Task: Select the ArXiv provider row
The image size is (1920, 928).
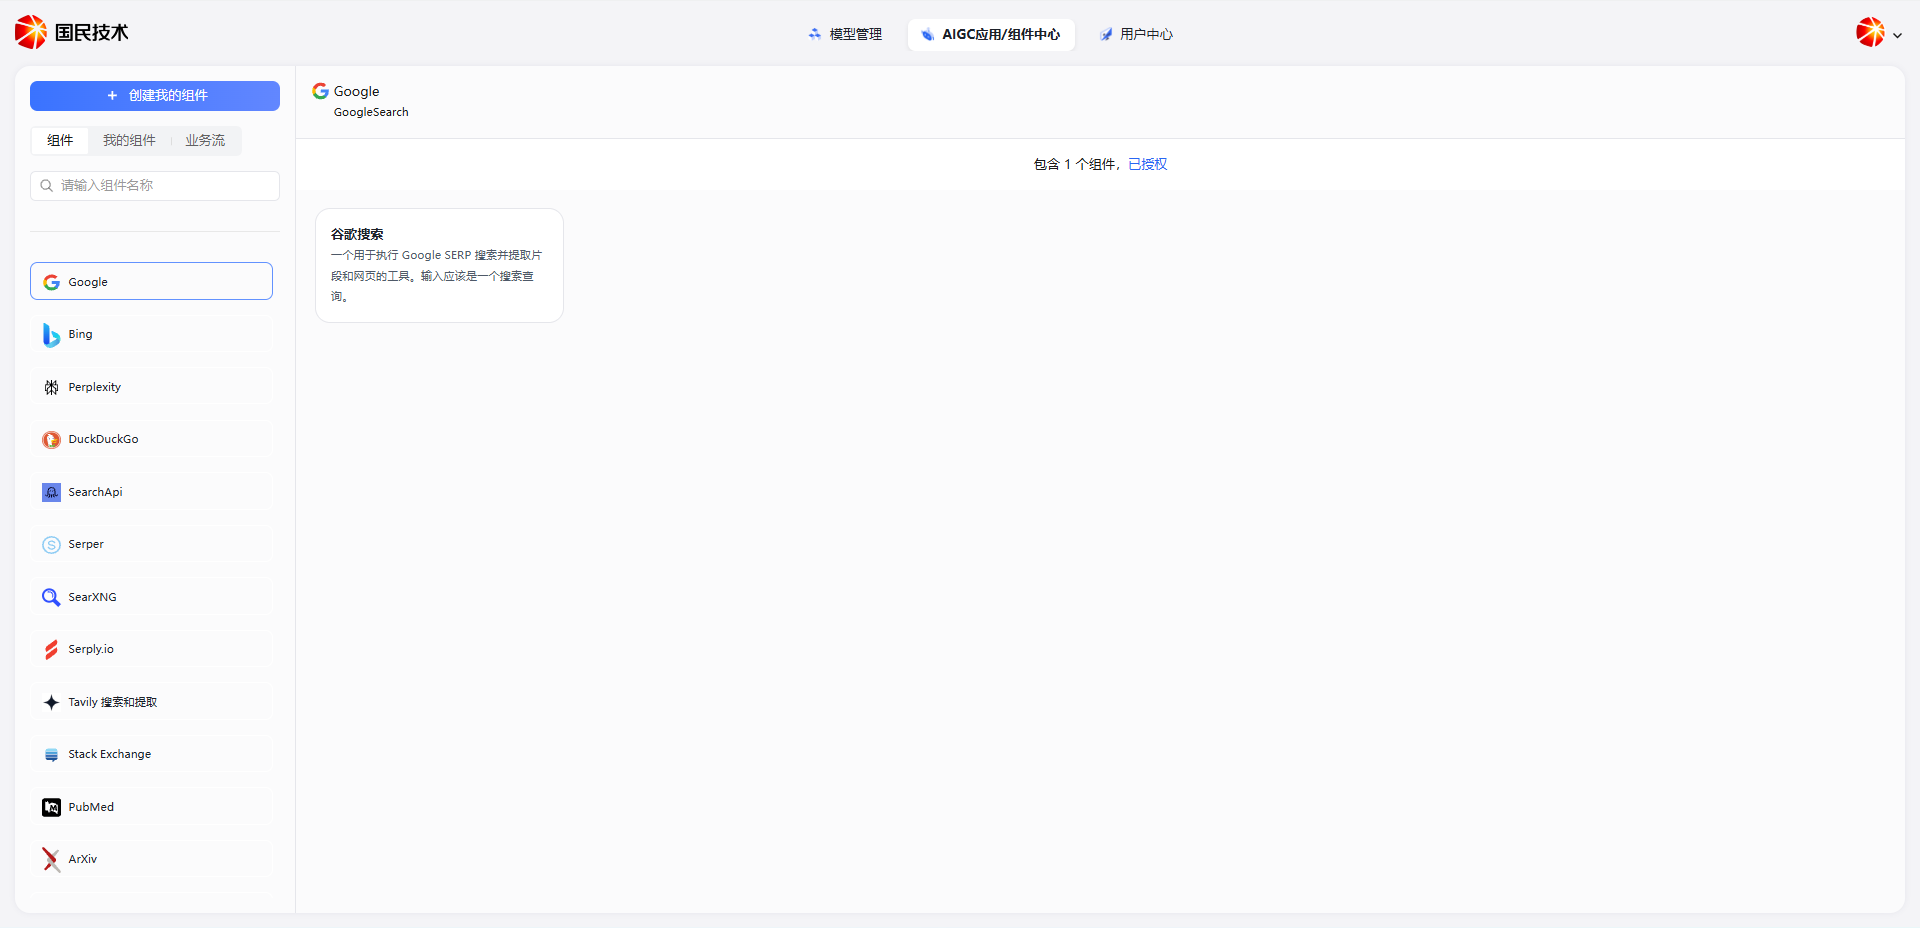Action: click(x=151, y=859)
